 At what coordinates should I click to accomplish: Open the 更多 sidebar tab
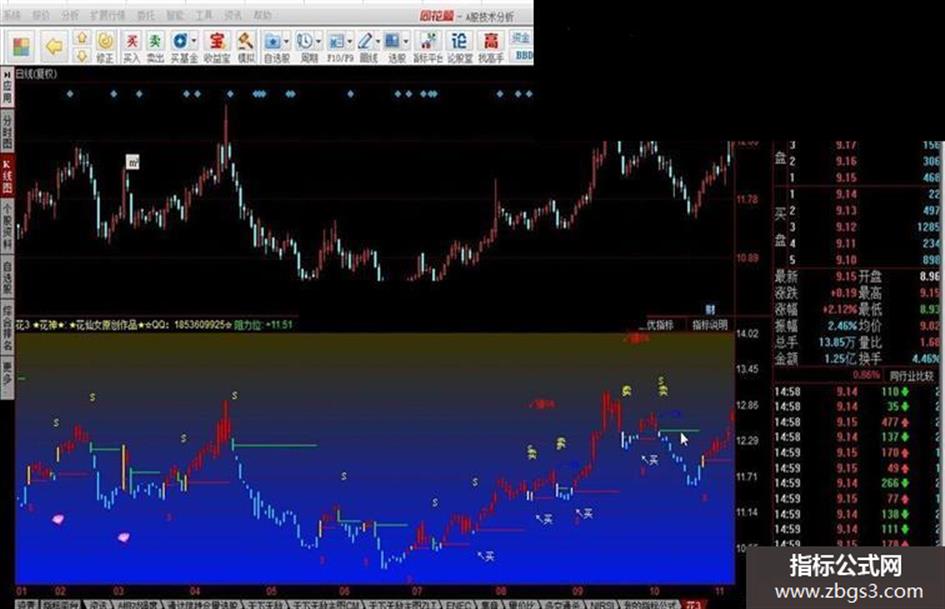point(7,377)
